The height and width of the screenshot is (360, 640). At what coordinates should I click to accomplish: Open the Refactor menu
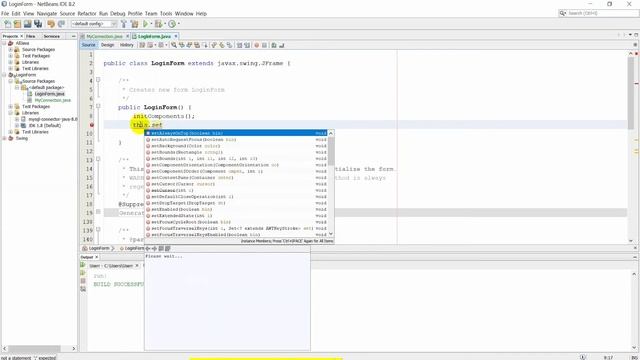[x=87, y=13]
